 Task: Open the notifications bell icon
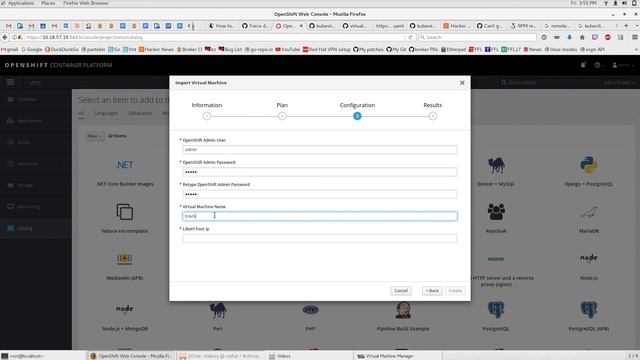(x=583, y=65)
